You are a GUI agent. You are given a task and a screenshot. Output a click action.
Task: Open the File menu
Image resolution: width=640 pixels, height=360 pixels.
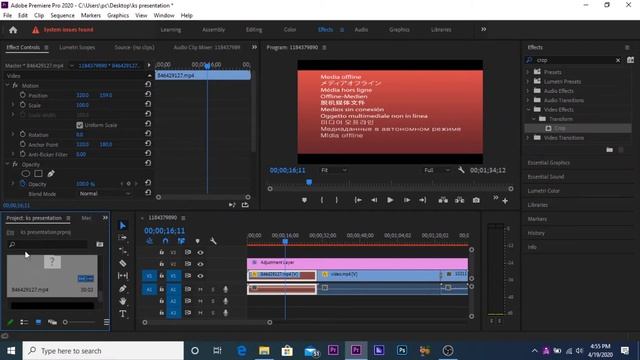coord(7,15)
